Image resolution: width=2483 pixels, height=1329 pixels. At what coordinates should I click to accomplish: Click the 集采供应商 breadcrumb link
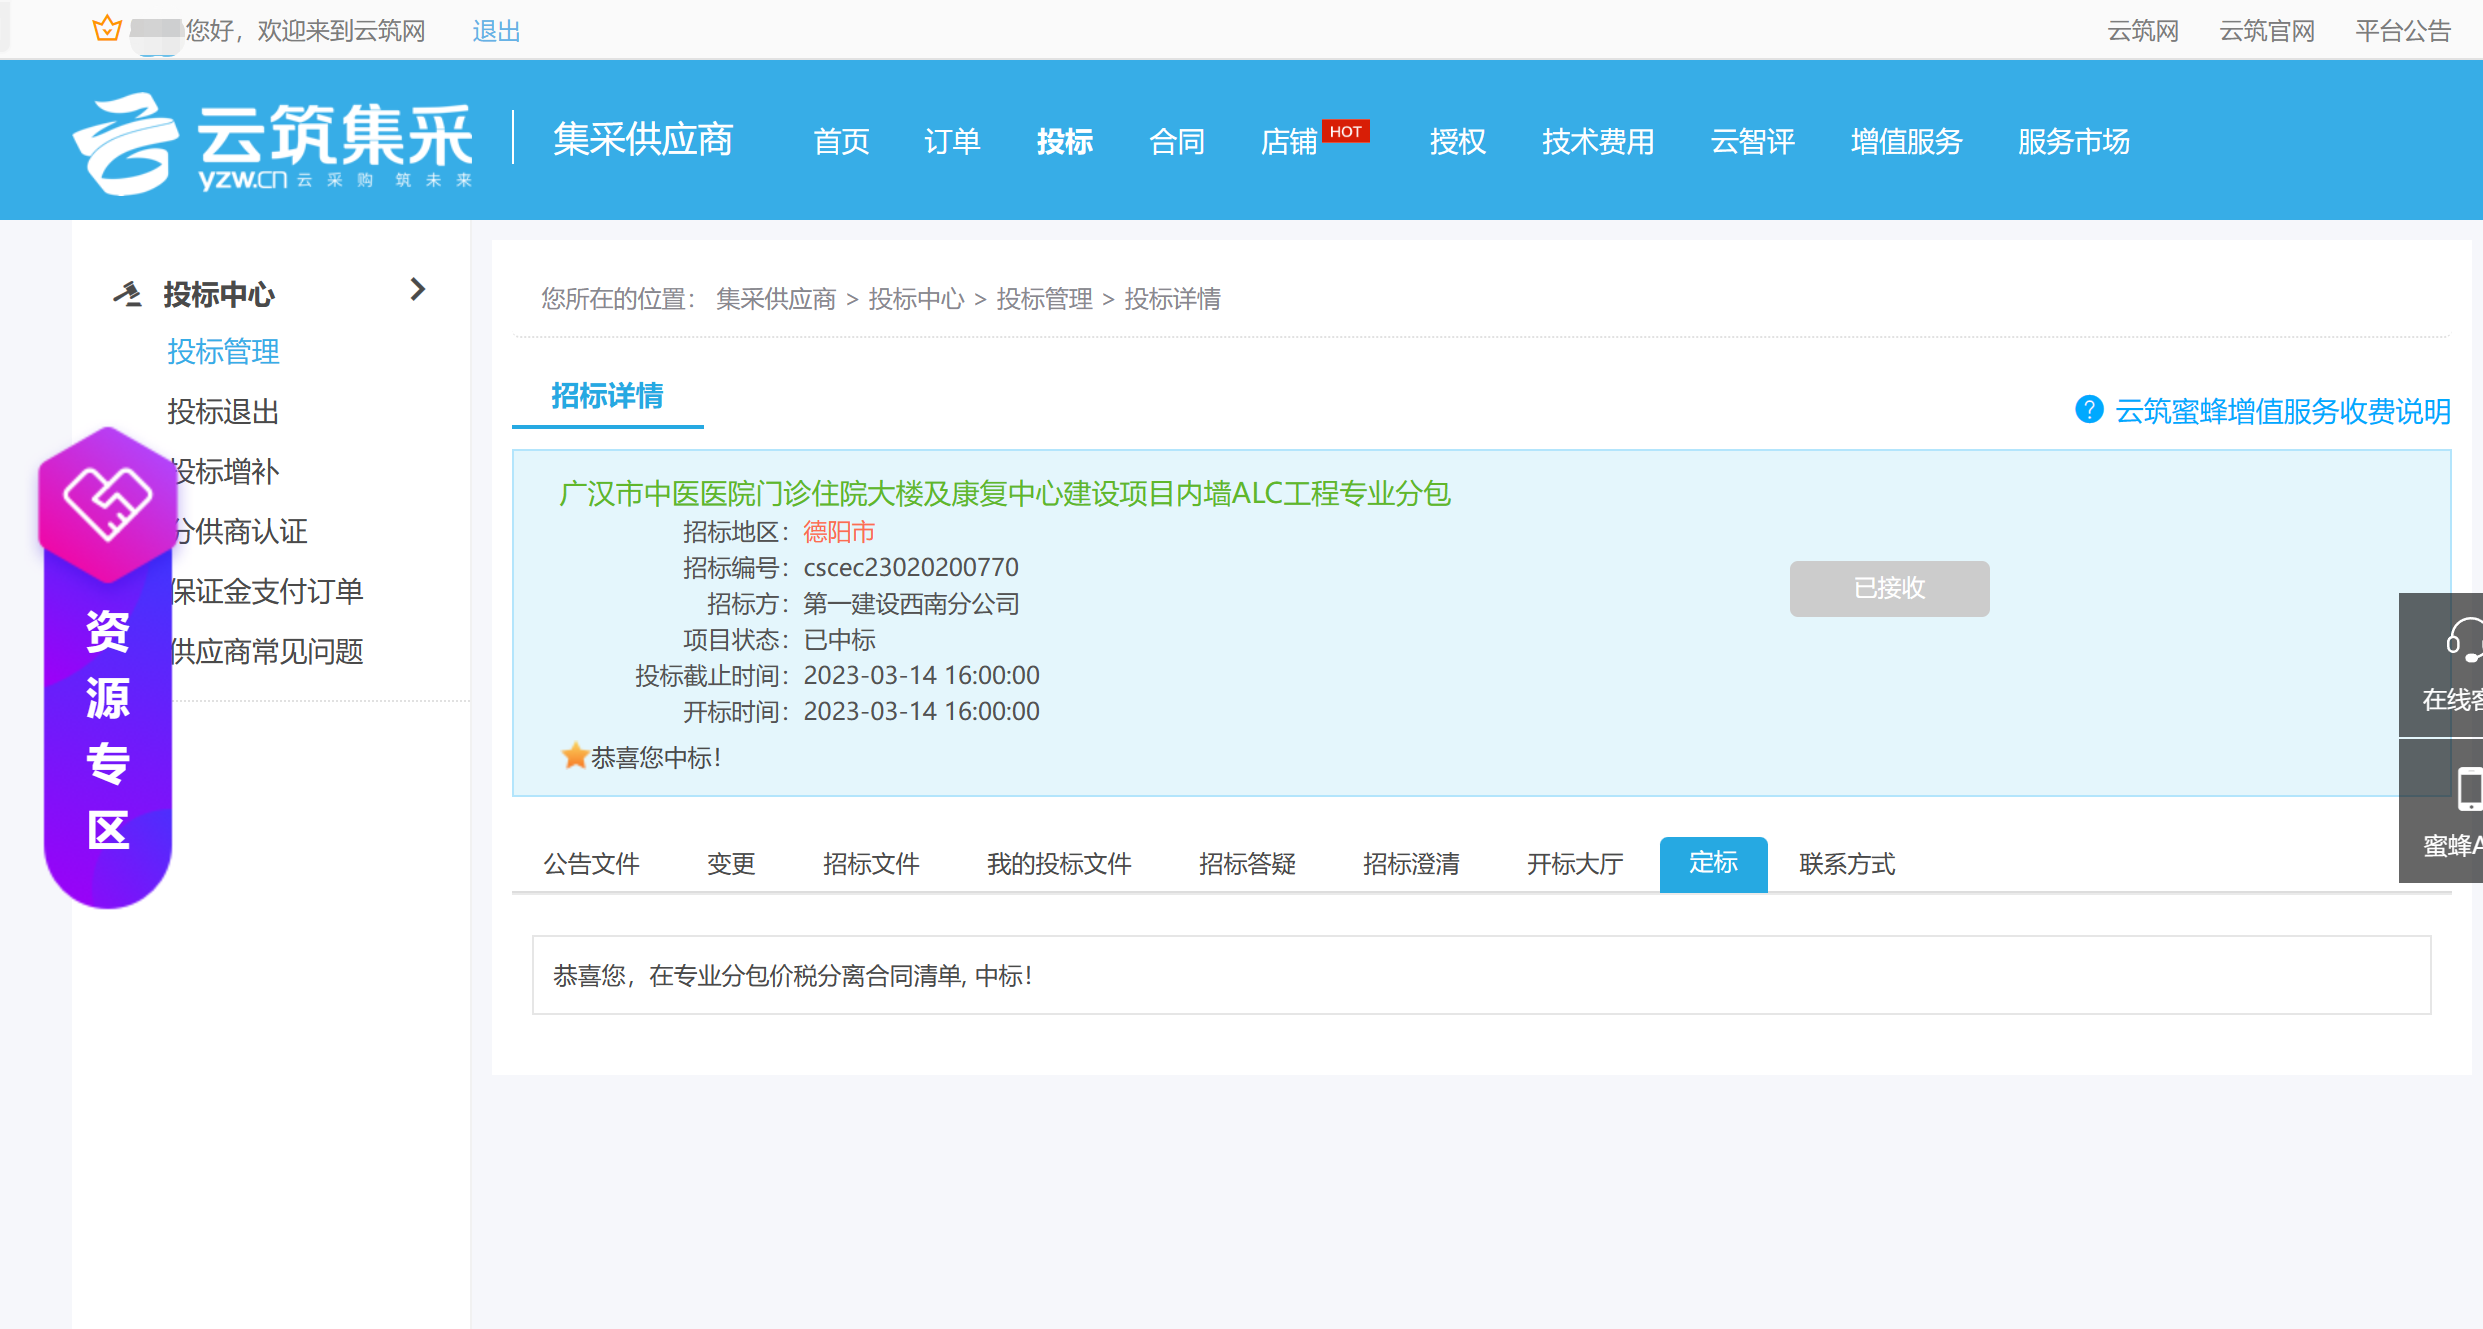point(776,299)
